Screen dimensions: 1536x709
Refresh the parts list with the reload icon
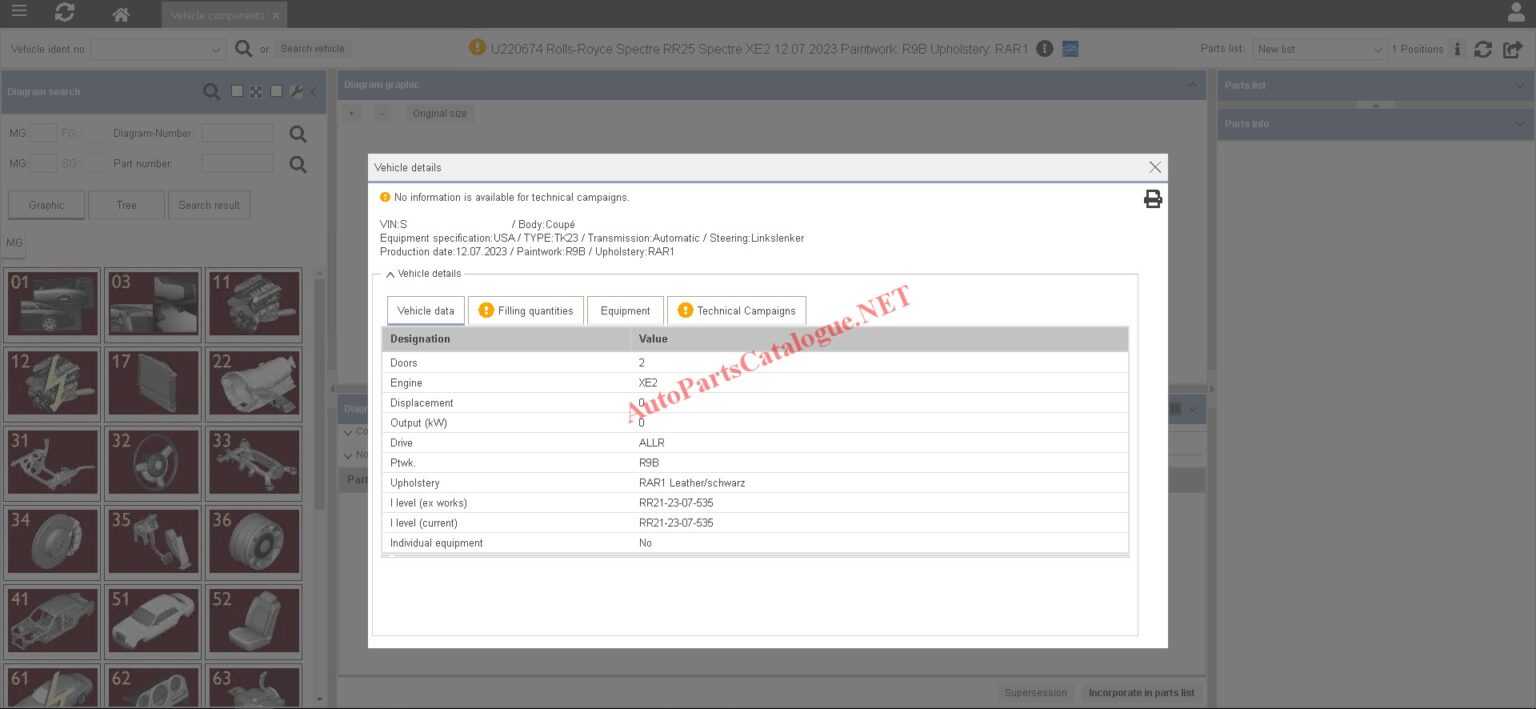click(x=1484, y=48)
